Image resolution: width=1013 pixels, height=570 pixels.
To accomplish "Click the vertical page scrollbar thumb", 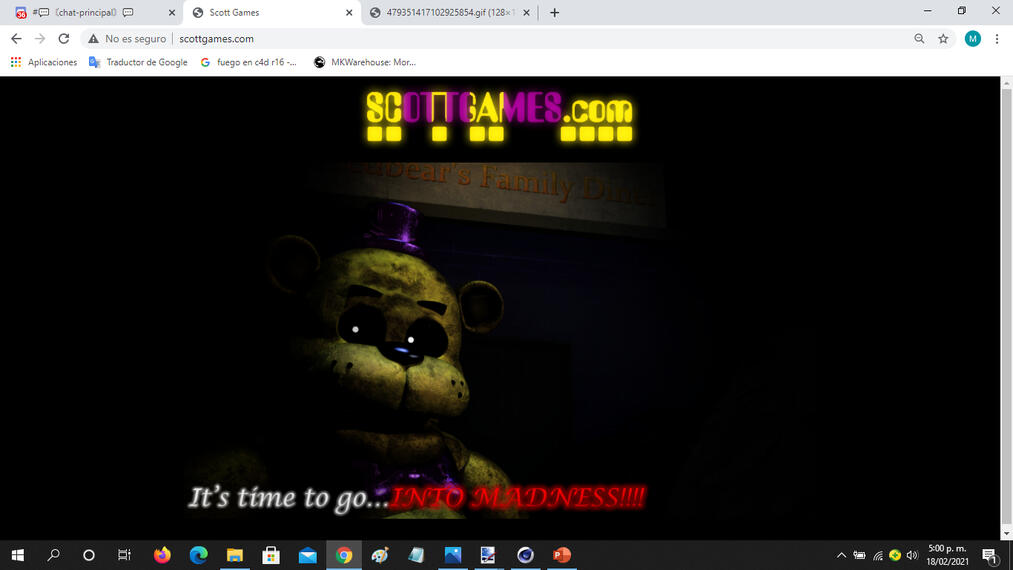I will tap(1007, 307).
